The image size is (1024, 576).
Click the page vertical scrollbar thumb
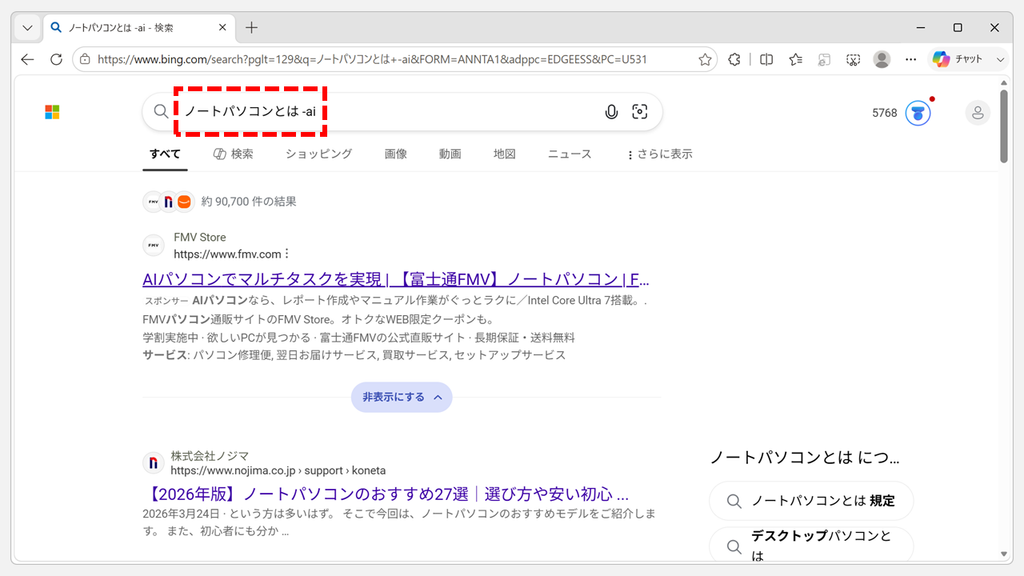coord(1004,126)
